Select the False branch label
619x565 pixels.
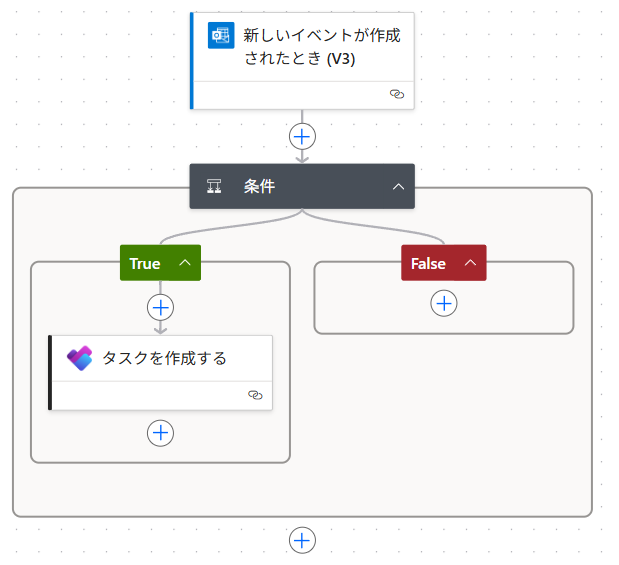(x=428, y=263)
